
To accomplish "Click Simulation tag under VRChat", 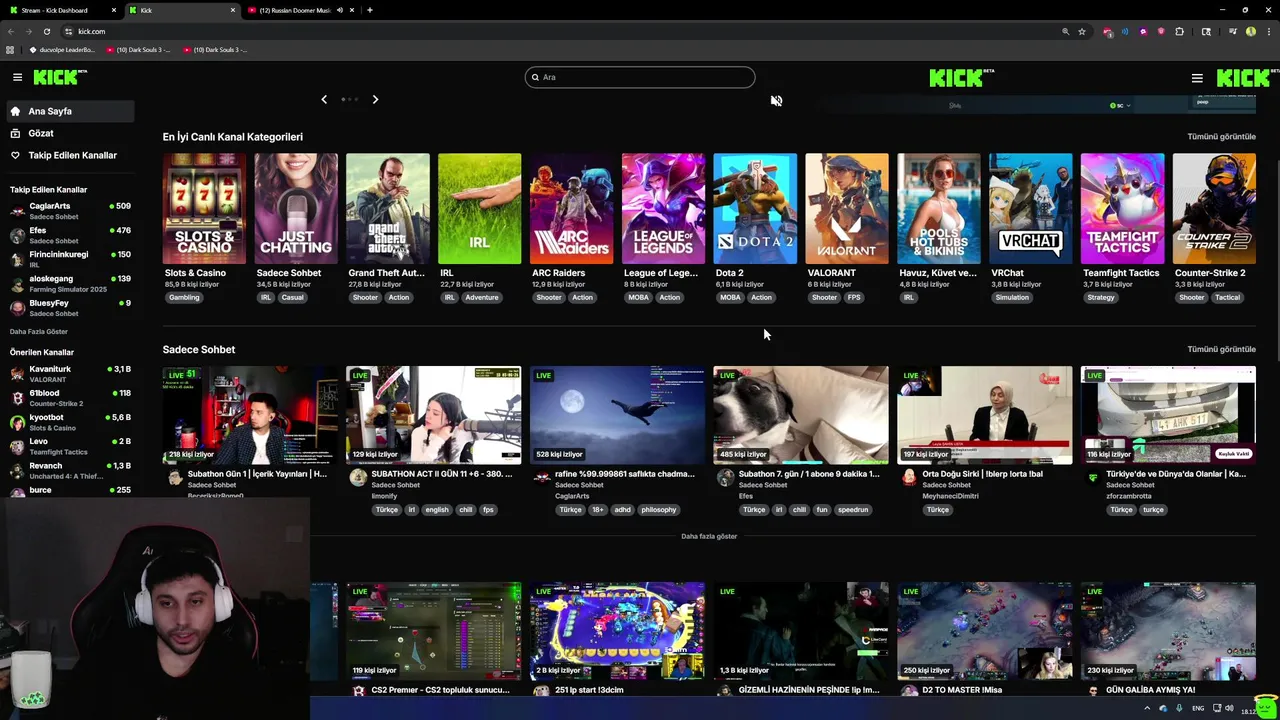I will coord(1012,297).
